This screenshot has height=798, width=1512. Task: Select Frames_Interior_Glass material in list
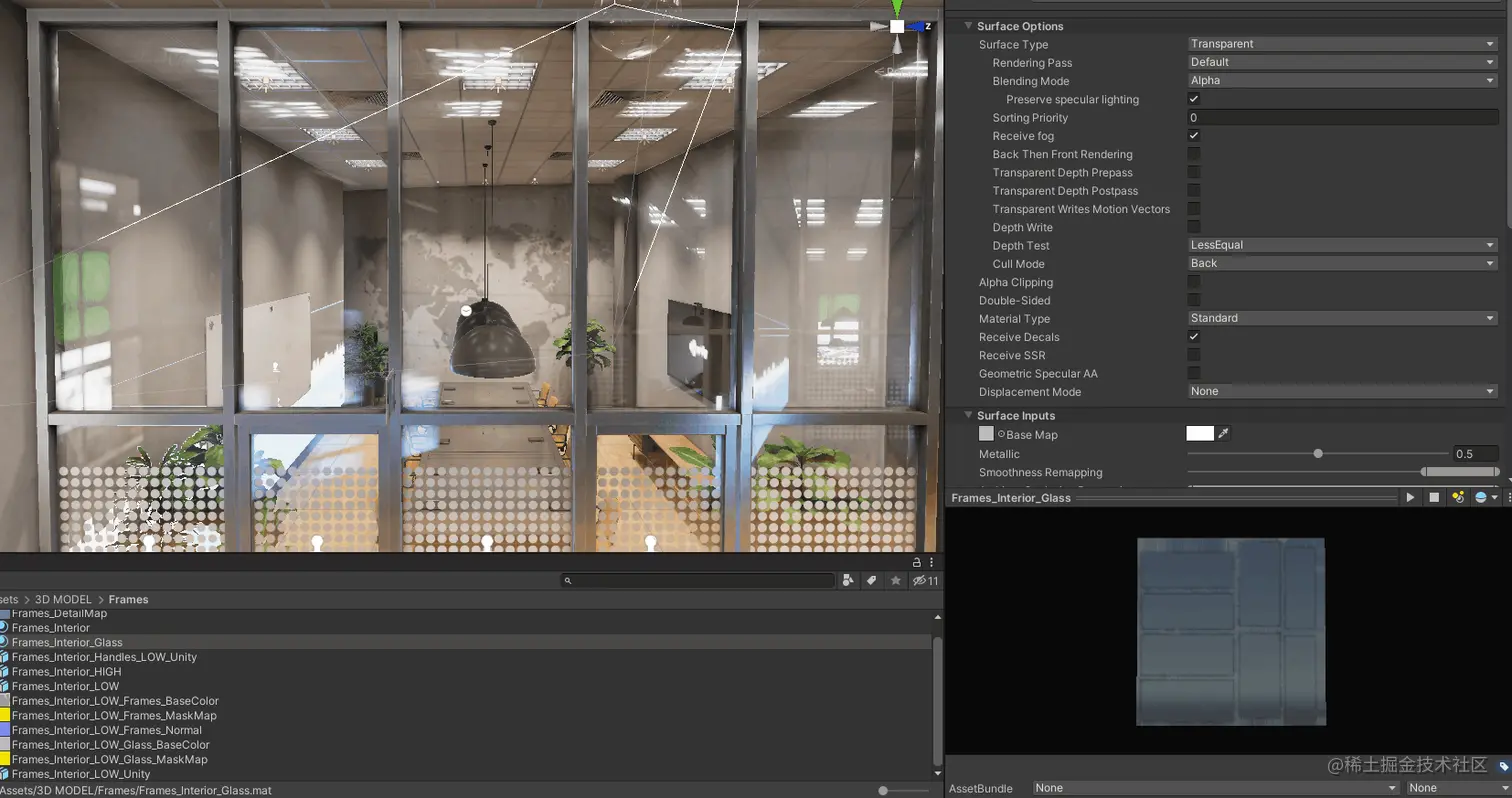point(67,642)
